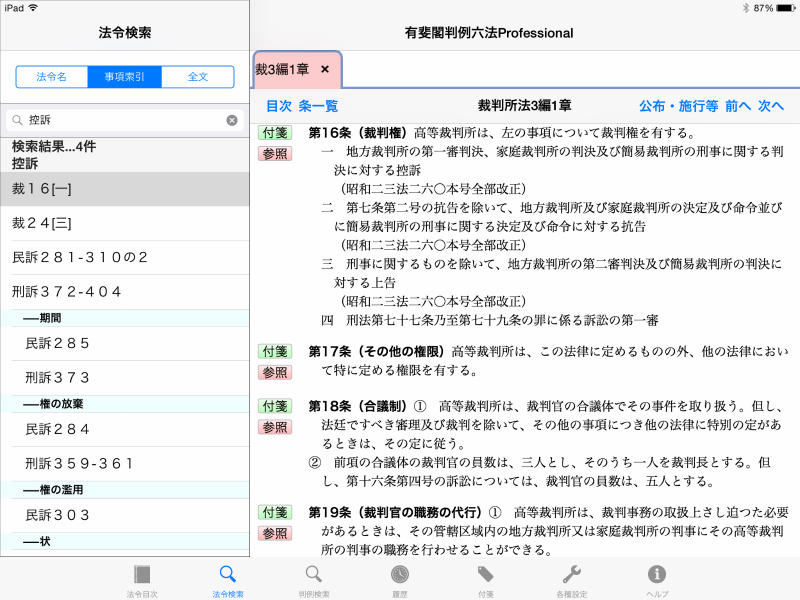Open the 各種設定 wrench tab
The height and width of the screenshot is (600, 800).
coord(571,581)
